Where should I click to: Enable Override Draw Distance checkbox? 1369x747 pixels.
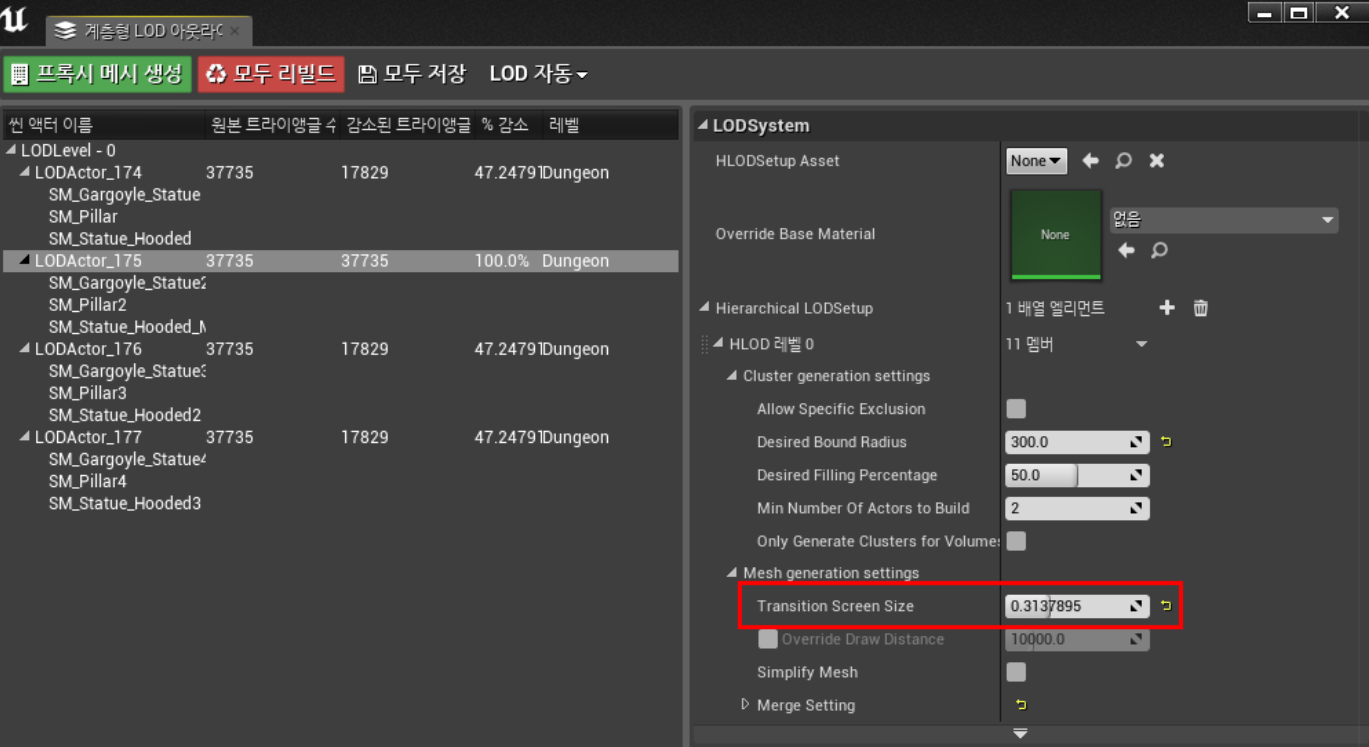(768, 639)
